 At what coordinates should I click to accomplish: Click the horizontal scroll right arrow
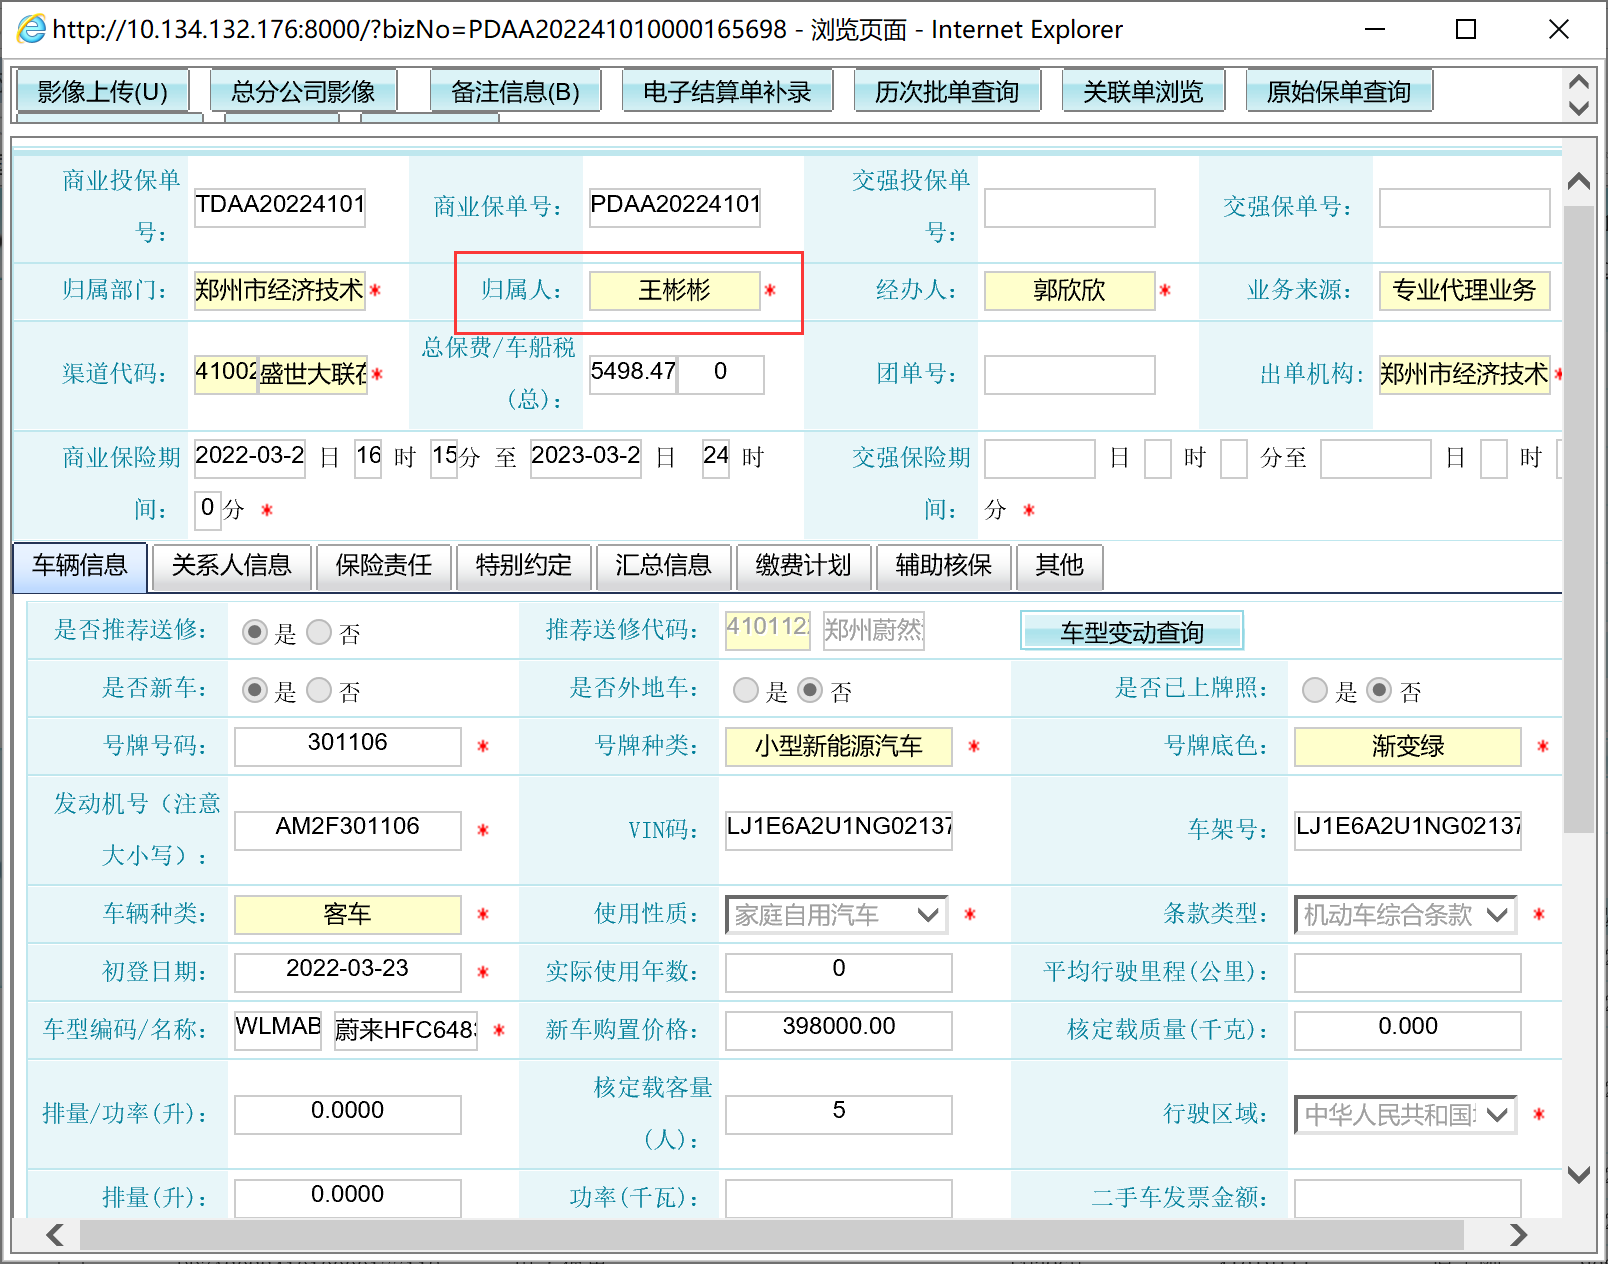pyautogui.click(x=1518, y=1235)
